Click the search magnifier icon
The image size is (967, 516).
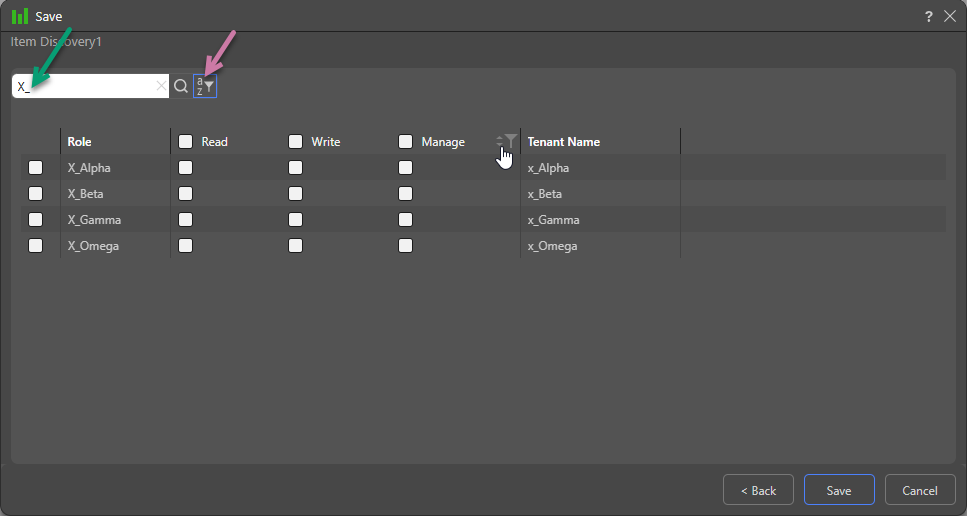(181, 87)
